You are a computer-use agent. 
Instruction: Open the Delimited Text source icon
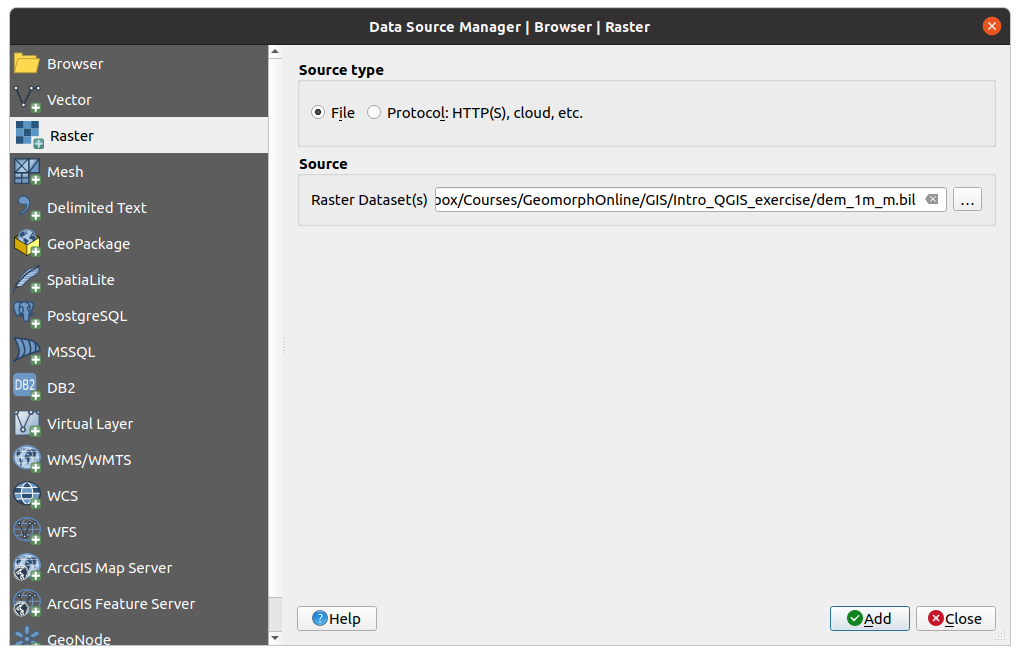point(27,208)
